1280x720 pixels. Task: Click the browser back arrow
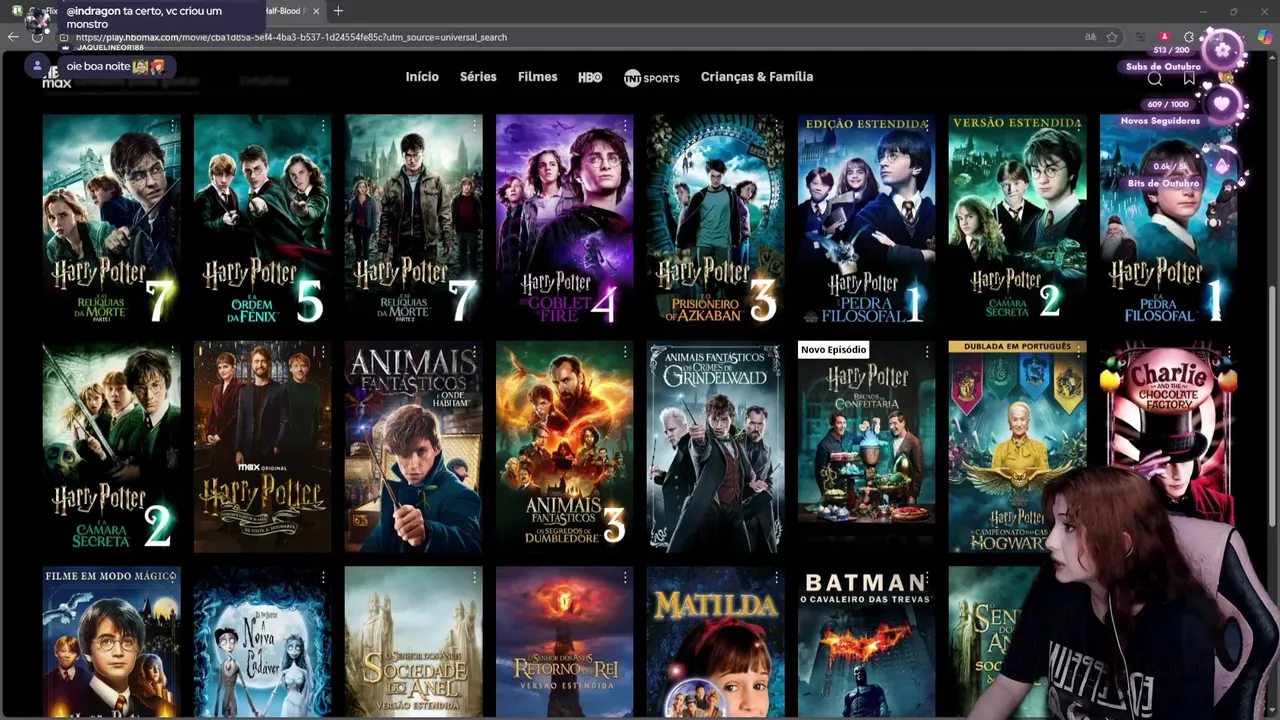13,37
